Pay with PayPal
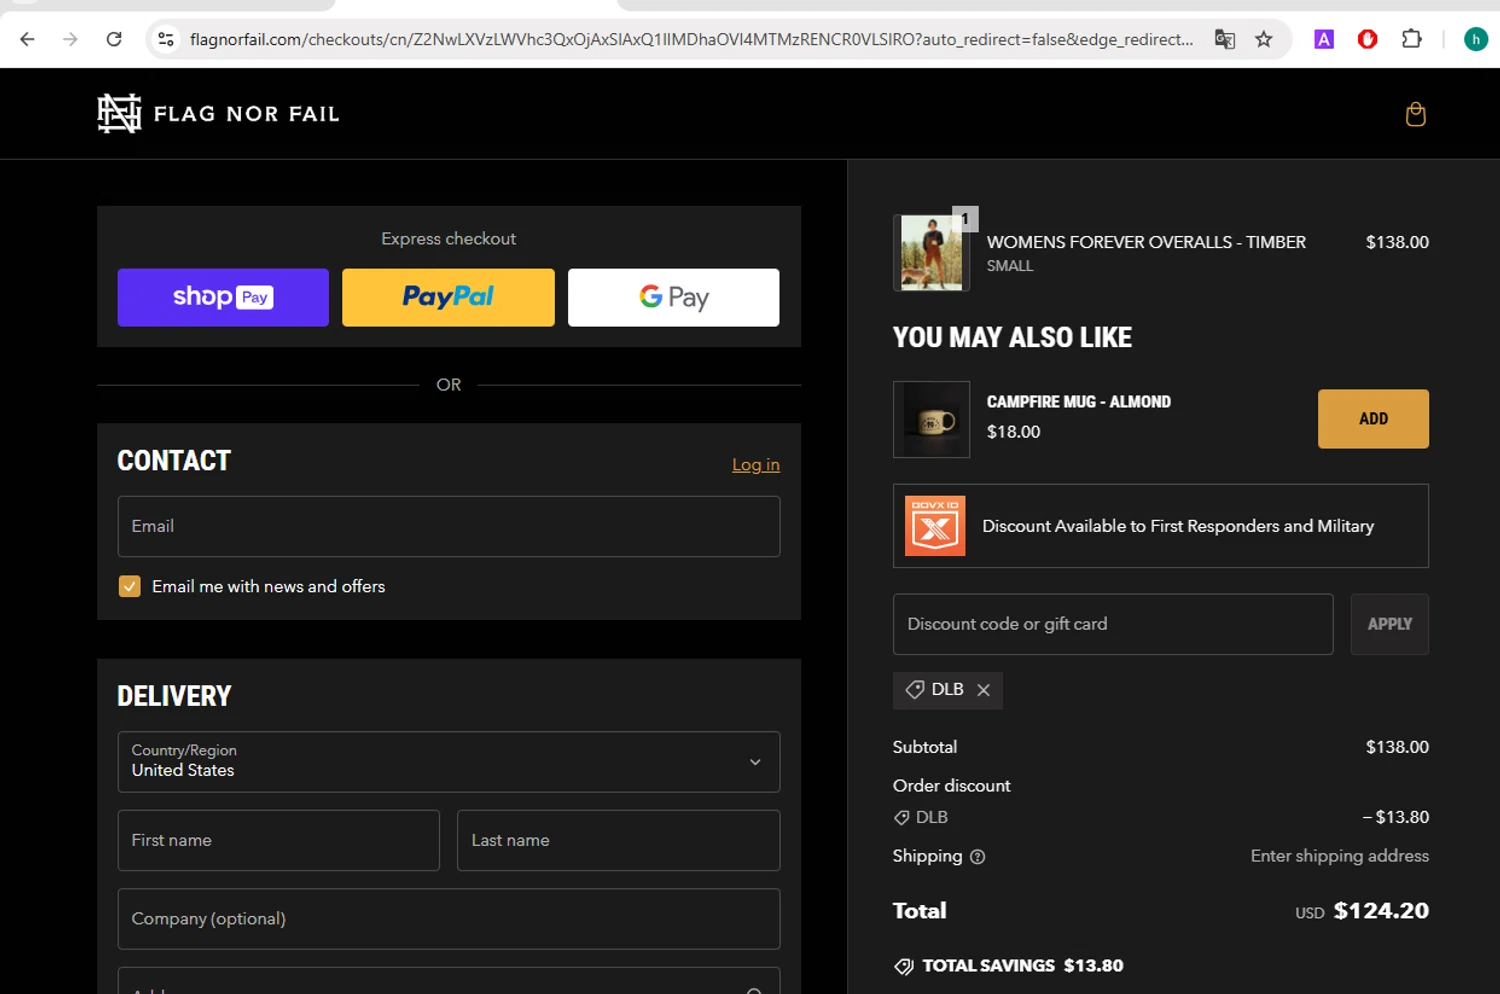1500x994 pixels. pos(448,297)
